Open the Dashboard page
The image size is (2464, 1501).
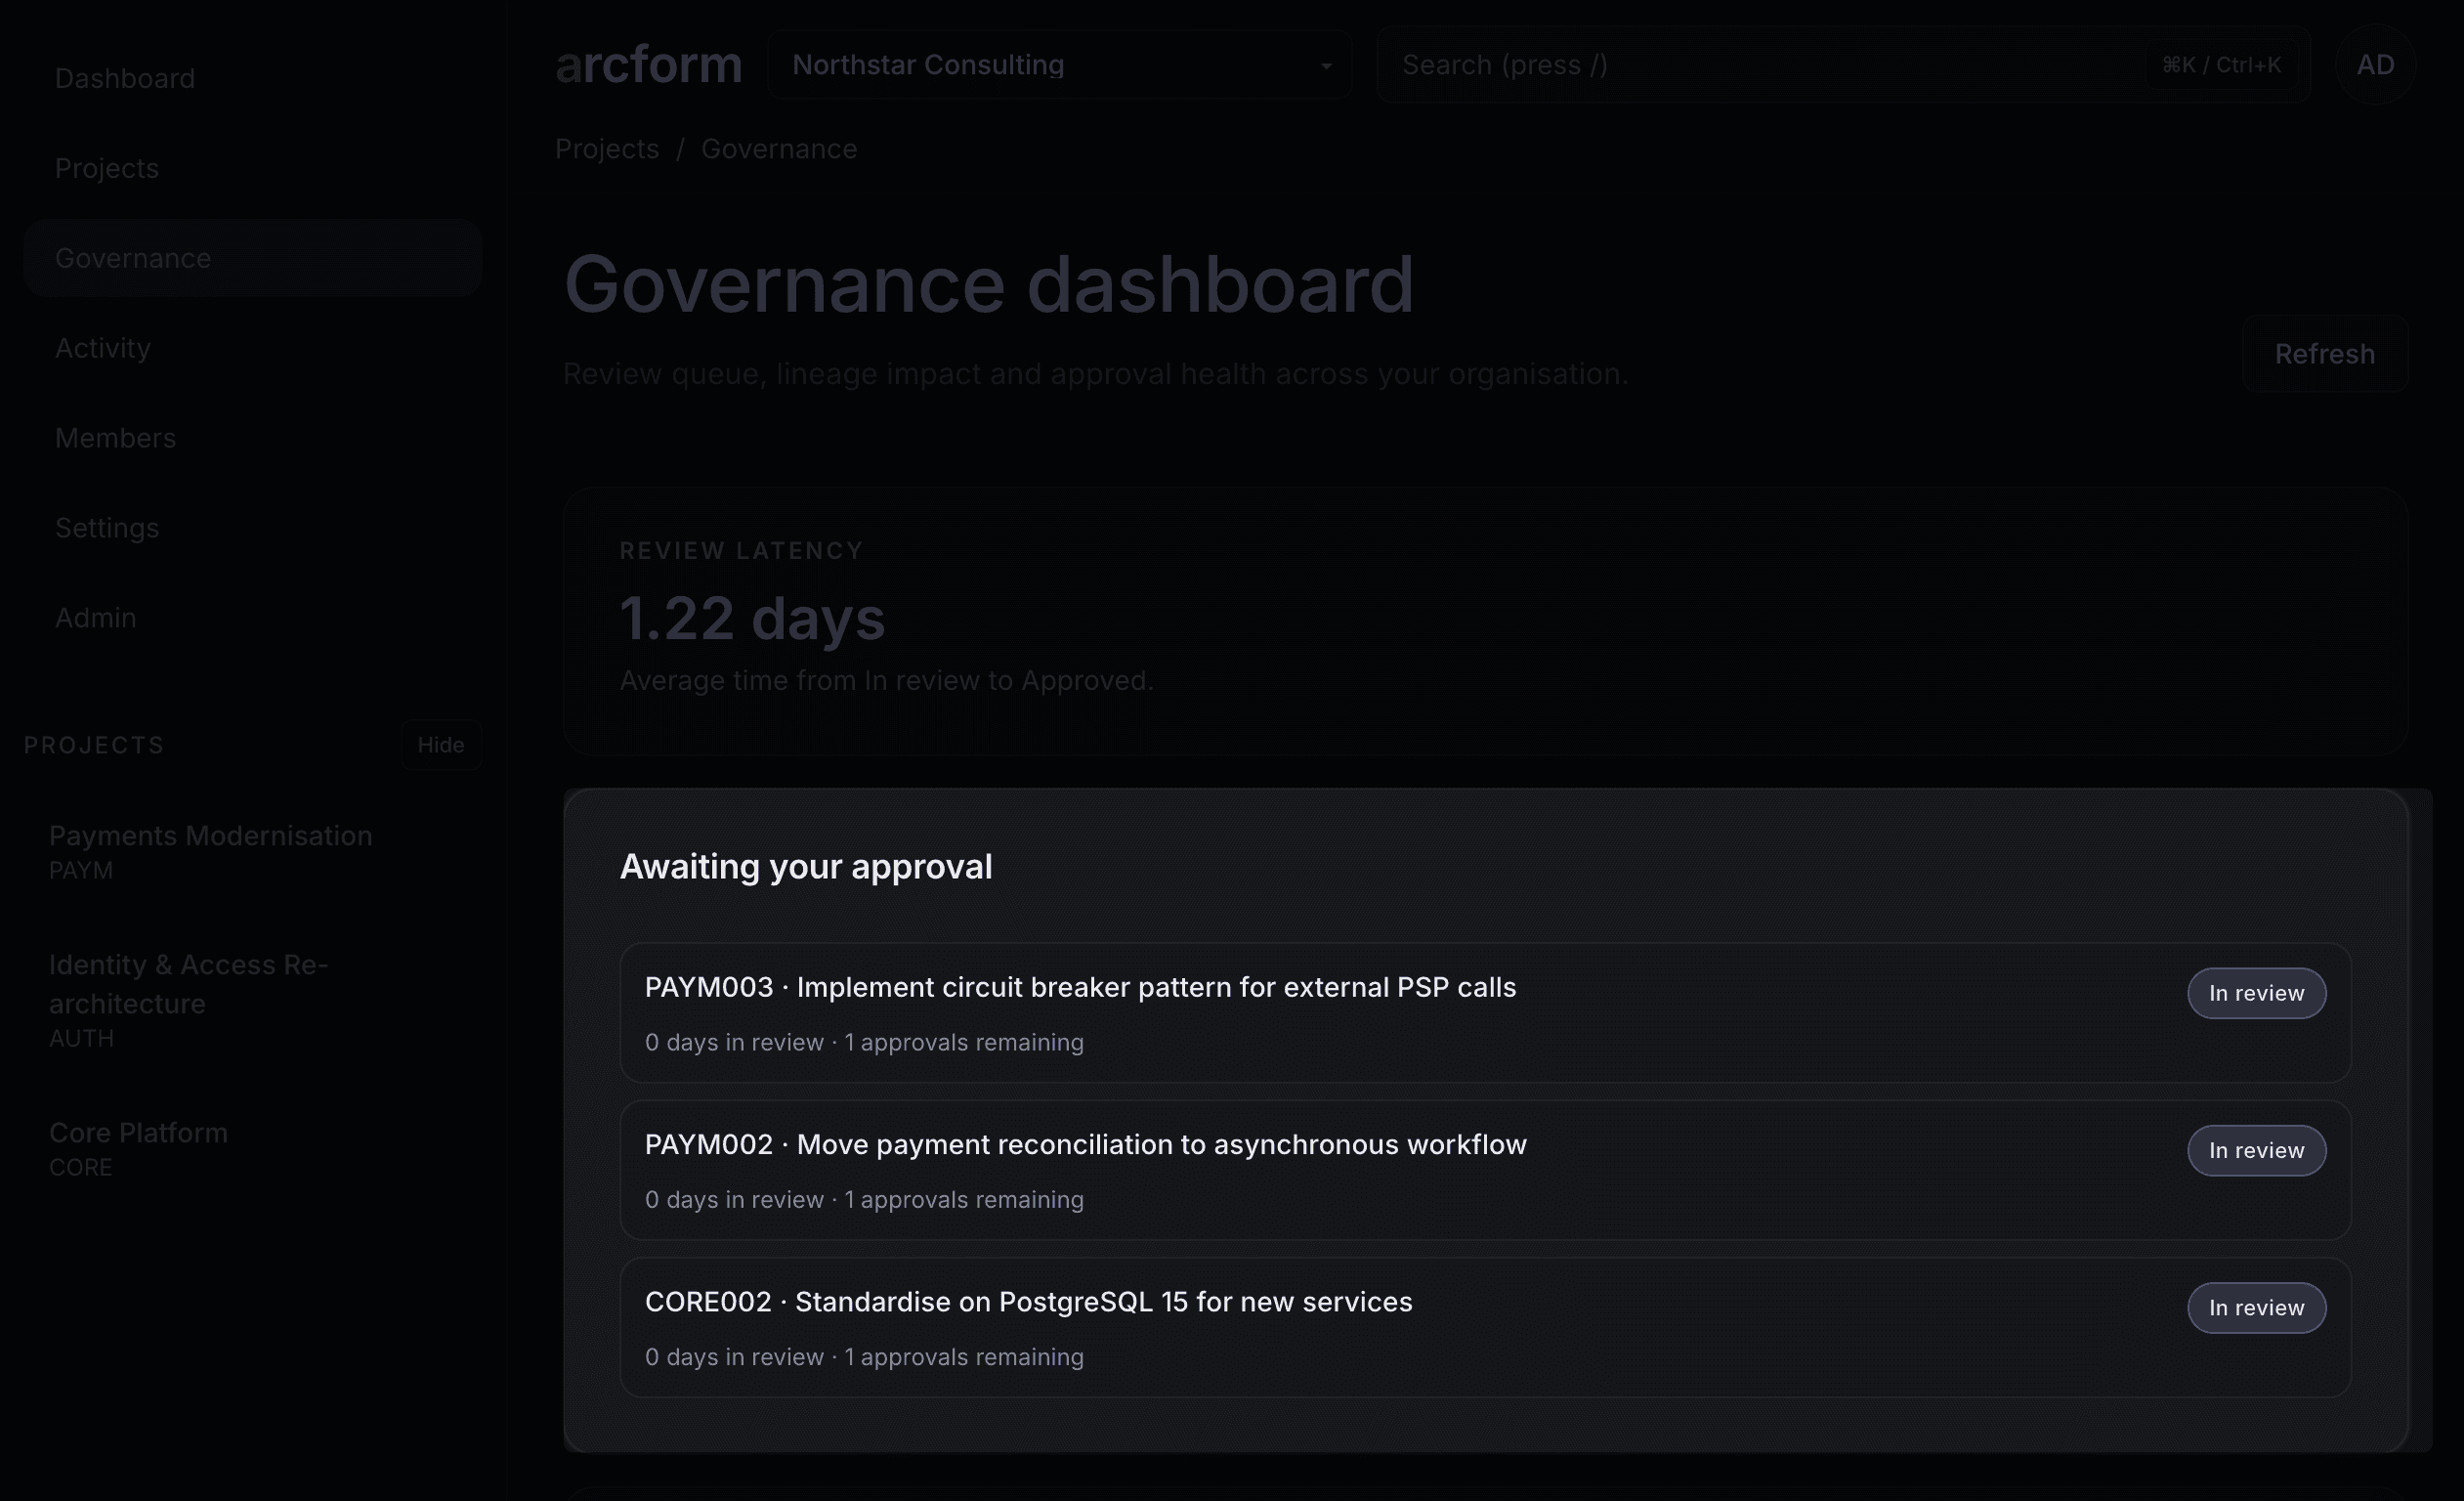124,77
